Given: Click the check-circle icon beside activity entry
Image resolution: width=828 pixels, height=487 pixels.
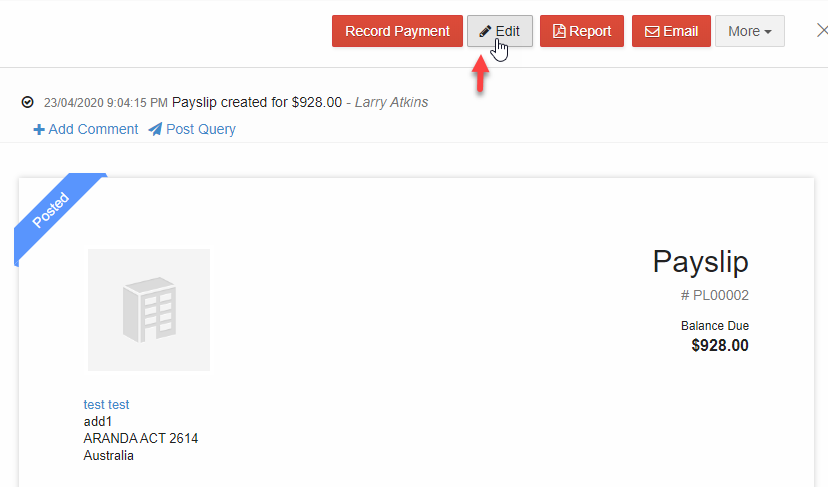Looking at the screenshot, I should (27, 102).
